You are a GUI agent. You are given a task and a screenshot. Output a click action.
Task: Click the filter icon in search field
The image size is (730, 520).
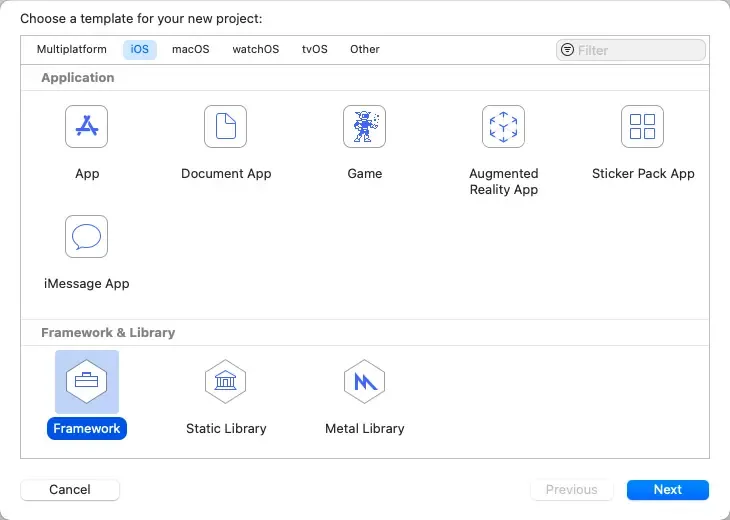pyautogui.click(x=568, y=50)
